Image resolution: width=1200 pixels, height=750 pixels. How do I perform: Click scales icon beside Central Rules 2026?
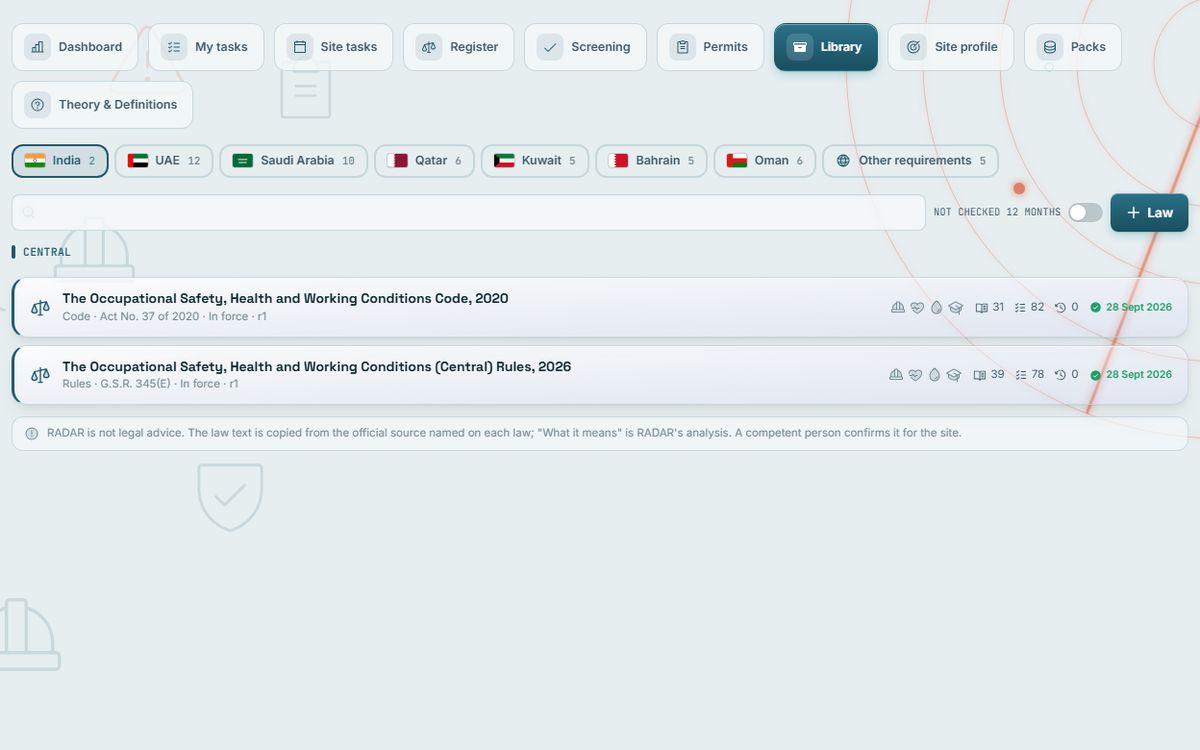click(40, 375)
